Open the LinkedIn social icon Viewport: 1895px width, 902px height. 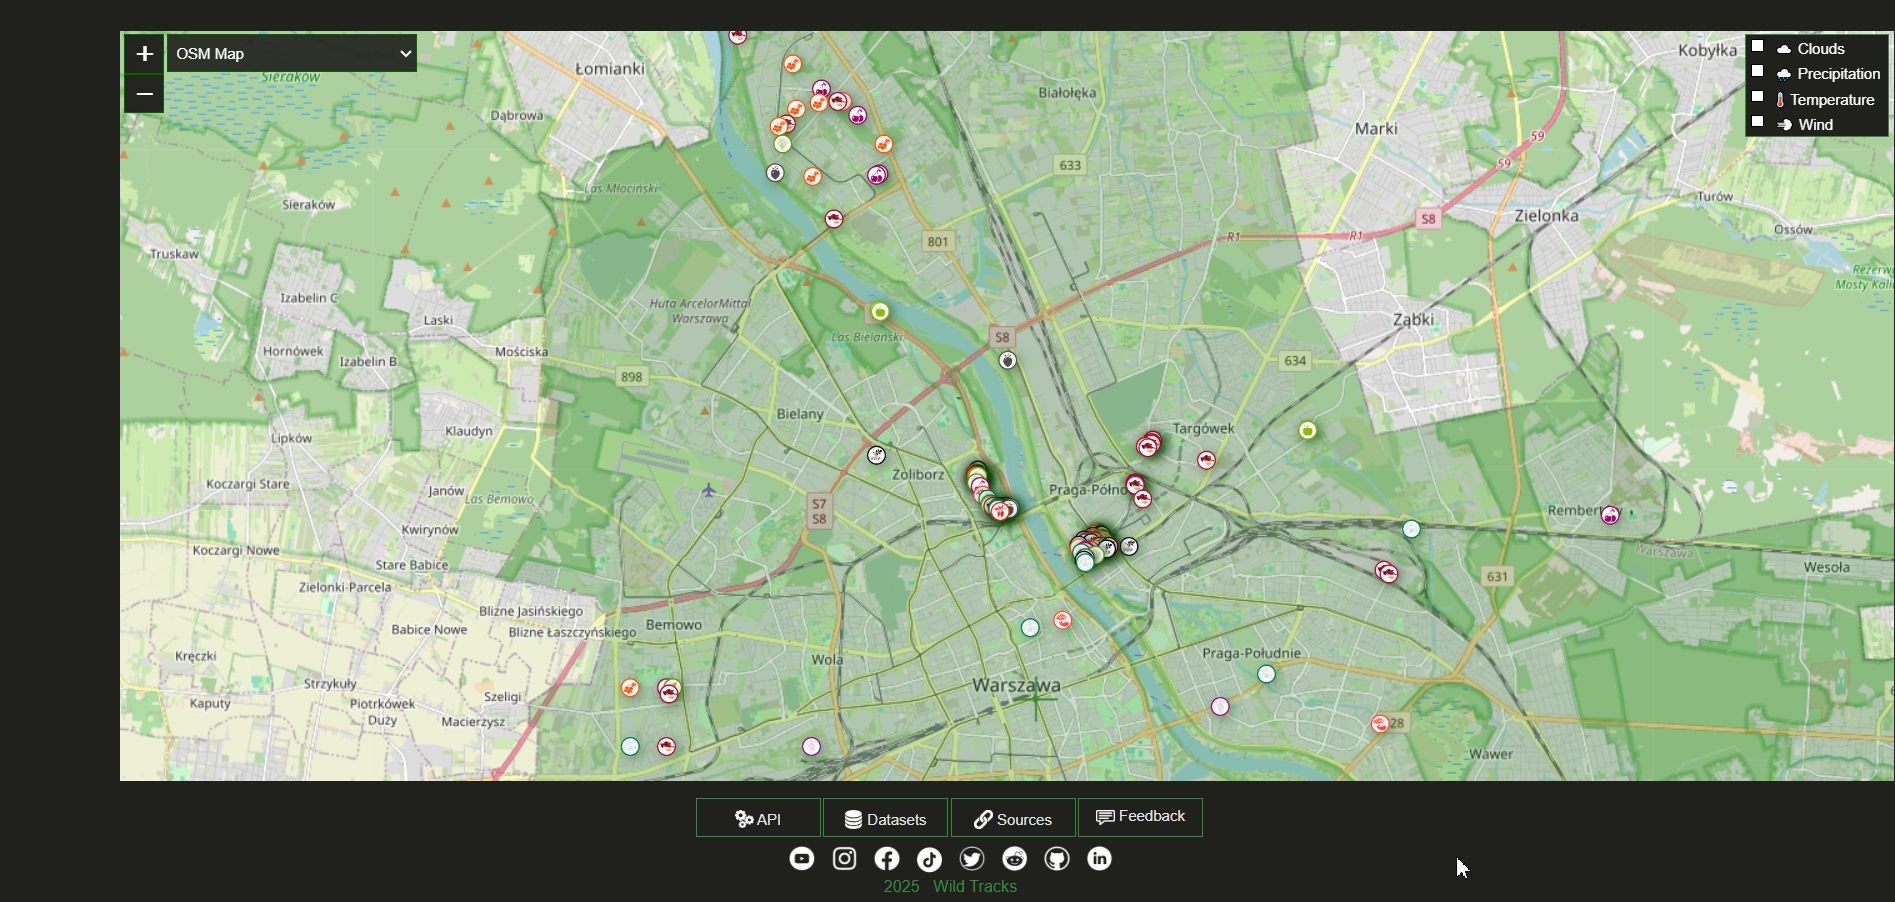1099,858
